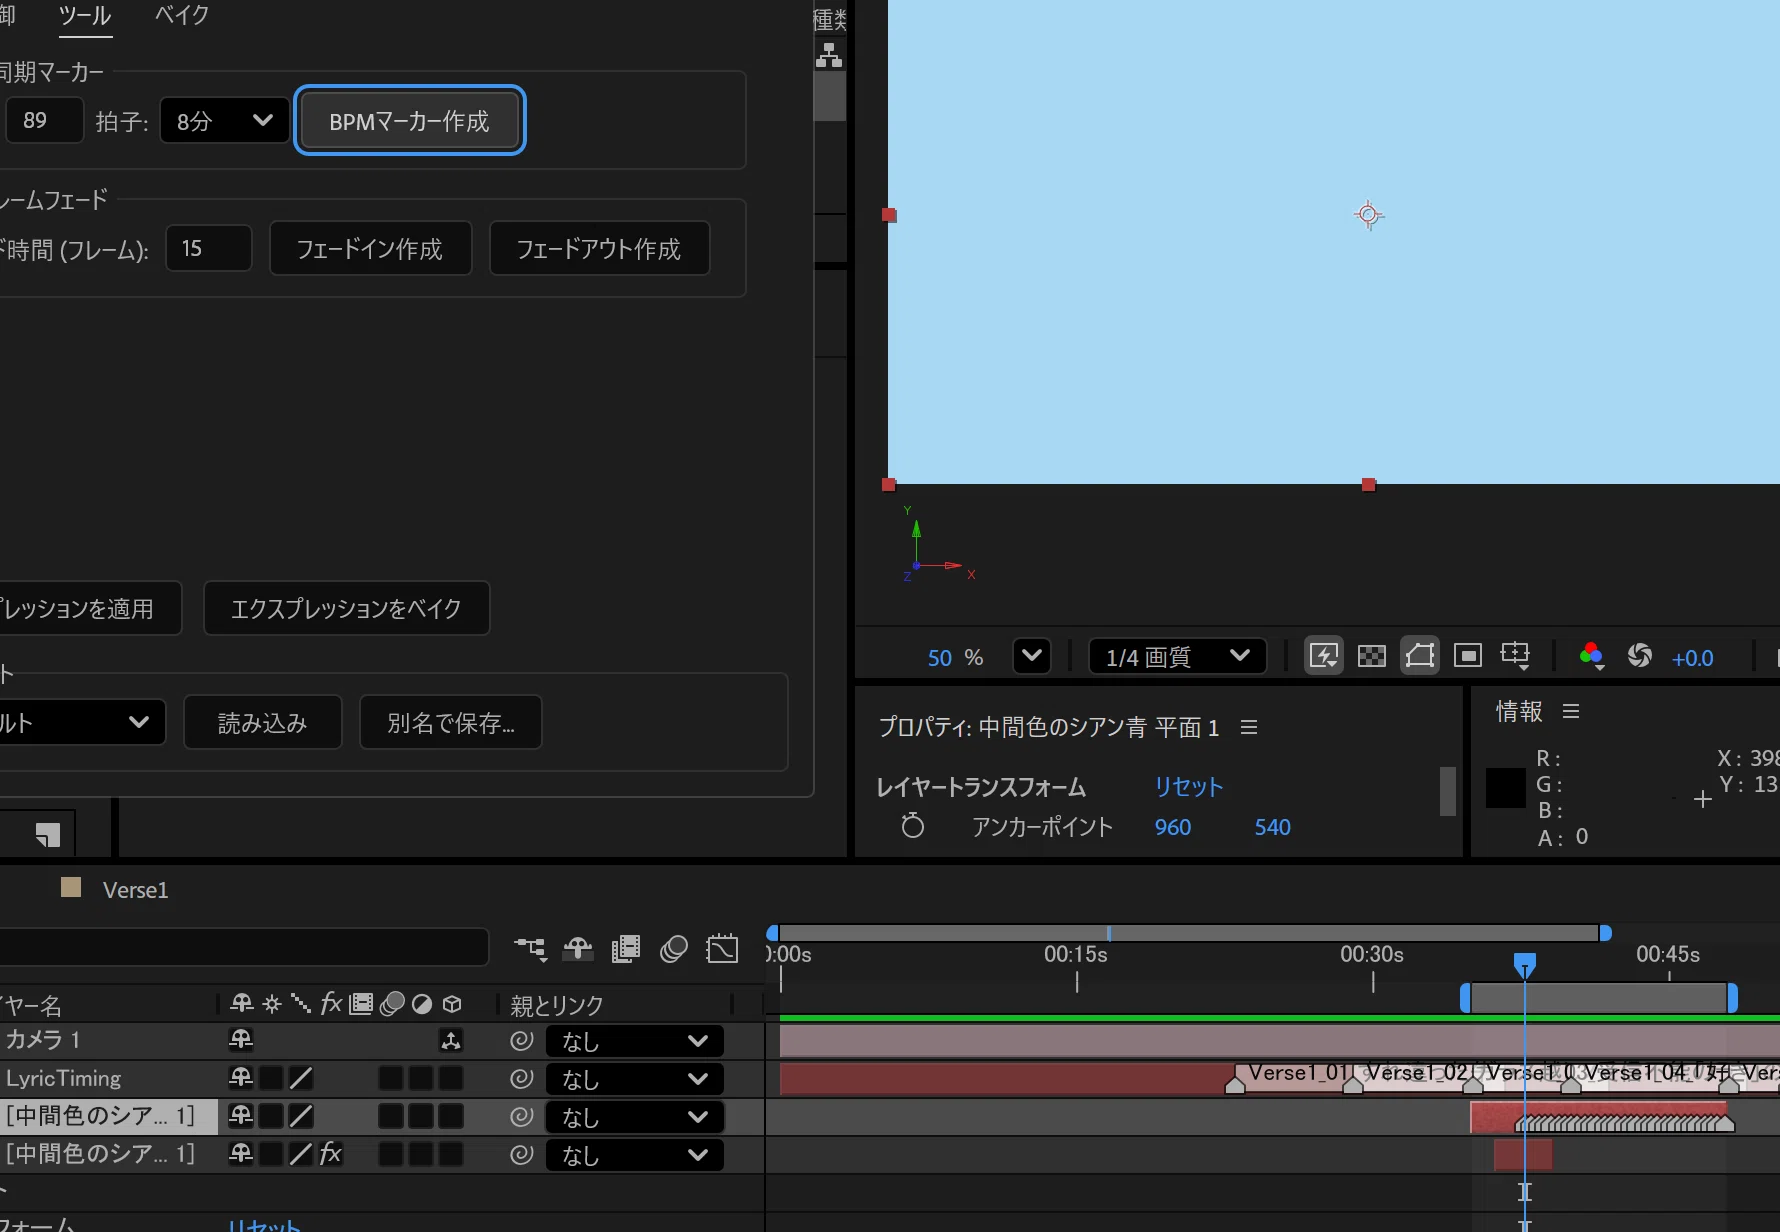The width and height of the screenshot is (1780, 1232).
Task: Toggle quality switch on the LyricTiming layer
Action: 301,1078
